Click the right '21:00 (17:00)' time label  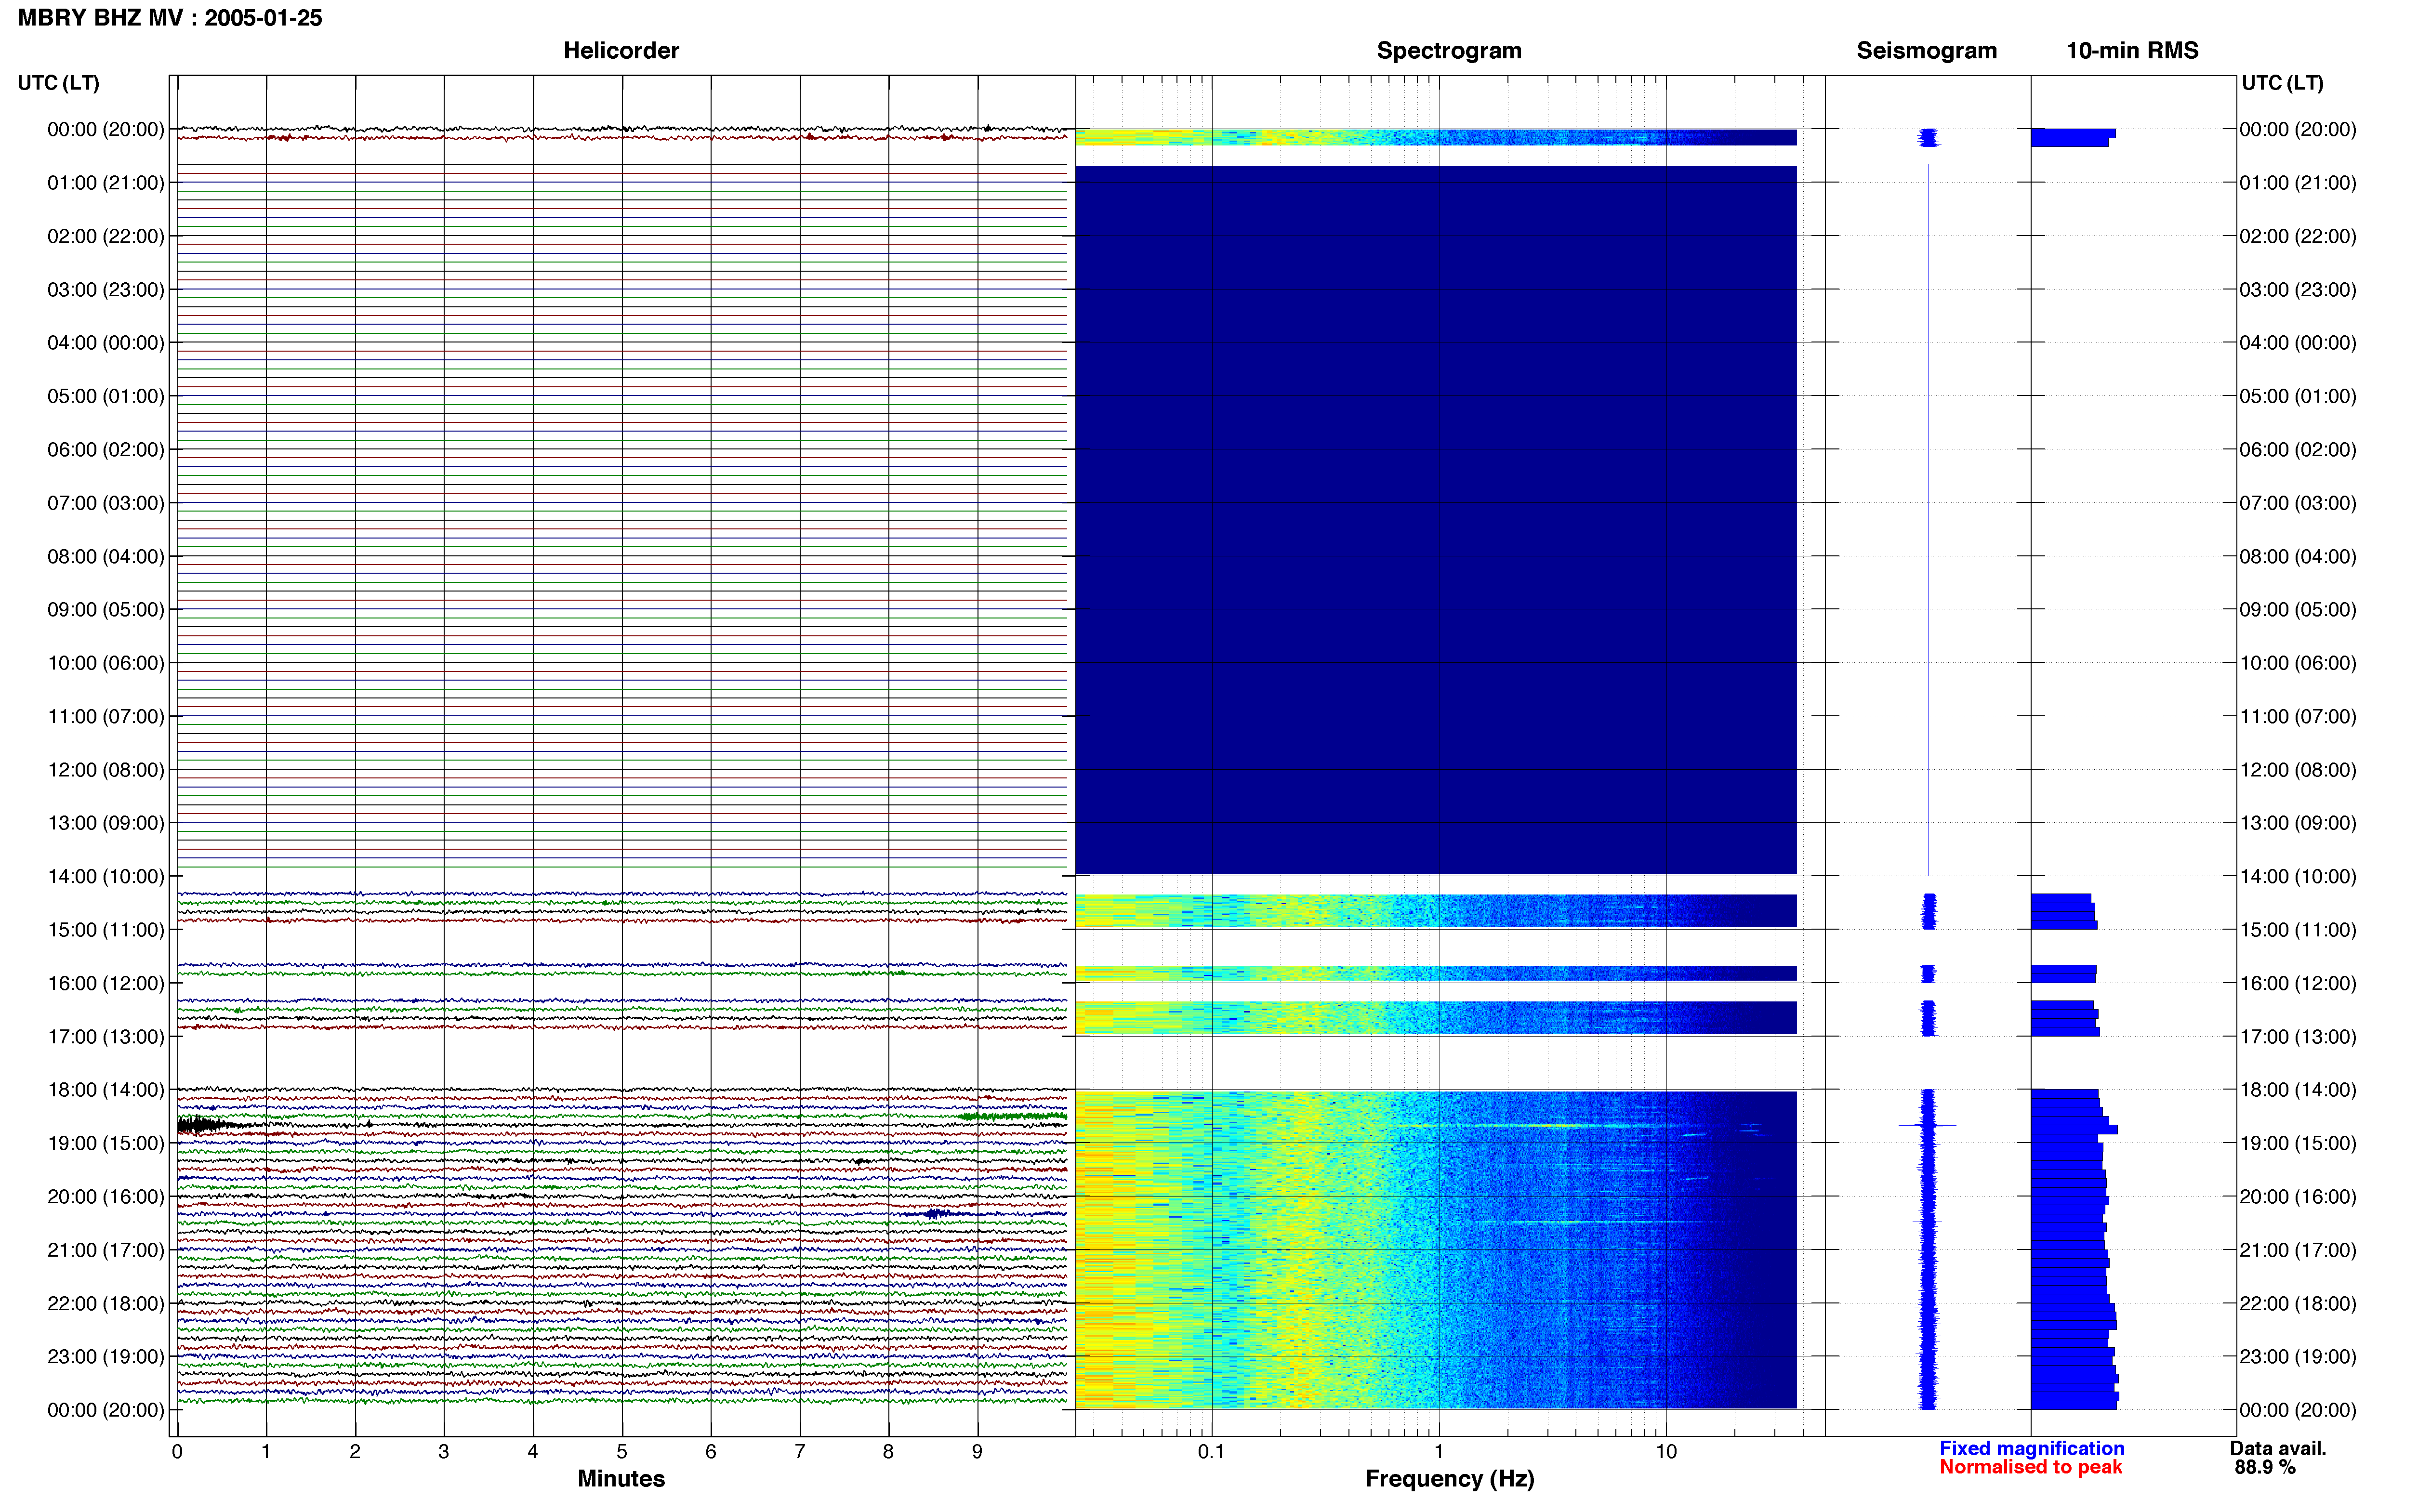2298,1250
